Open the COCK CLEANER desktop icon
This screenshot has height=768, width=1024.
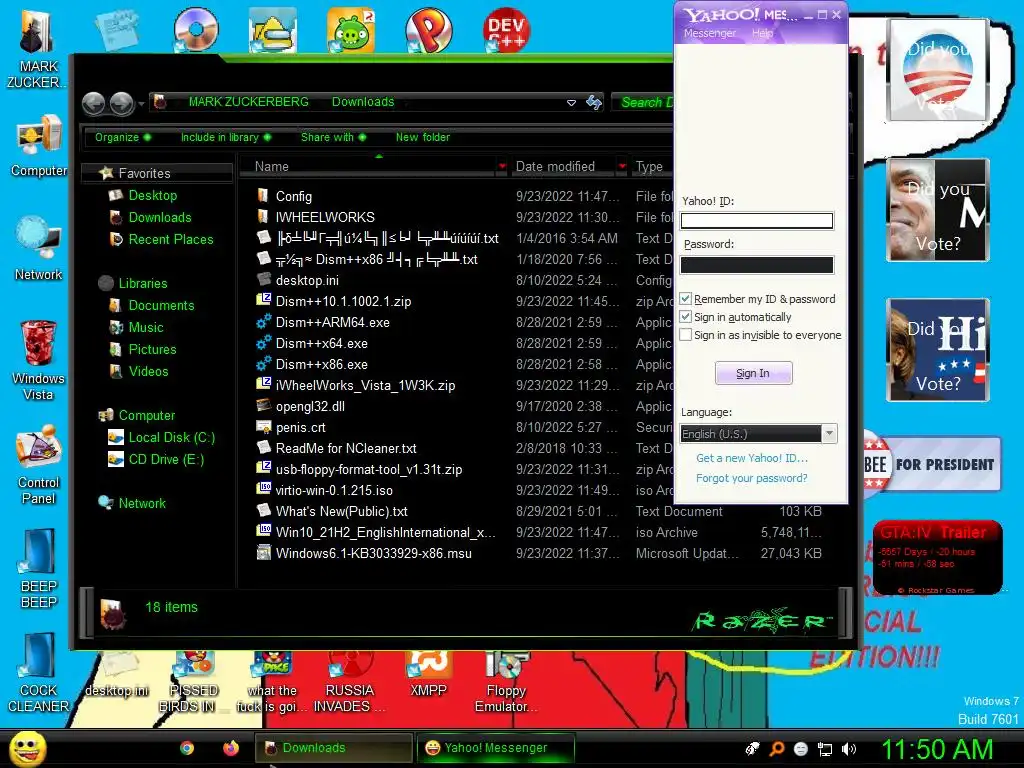click(x=39, y=673)
